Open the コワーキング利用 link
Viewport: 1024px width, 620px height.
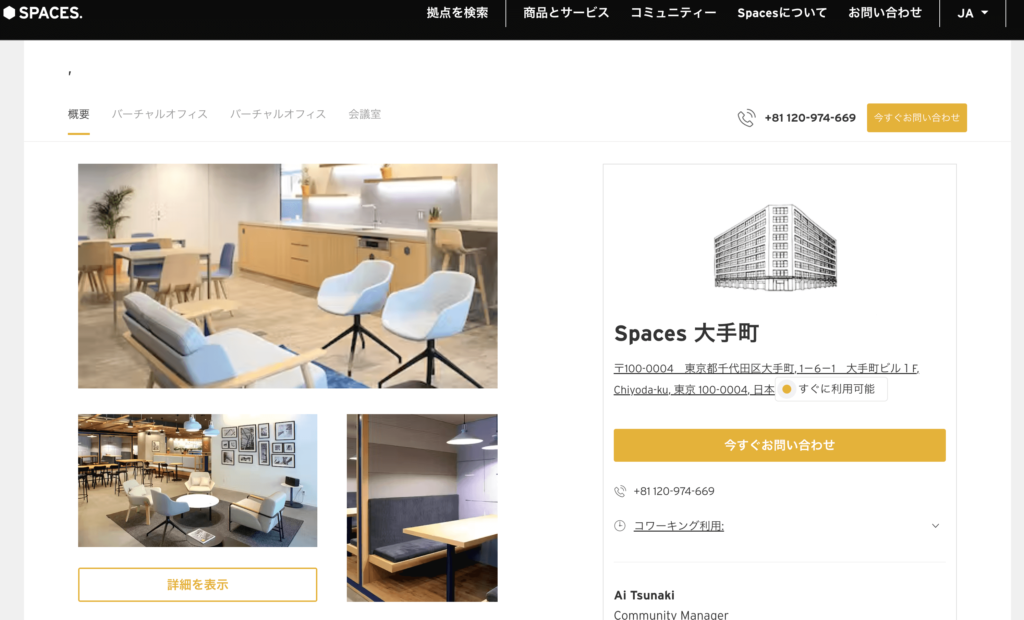(x=679, y=526)
